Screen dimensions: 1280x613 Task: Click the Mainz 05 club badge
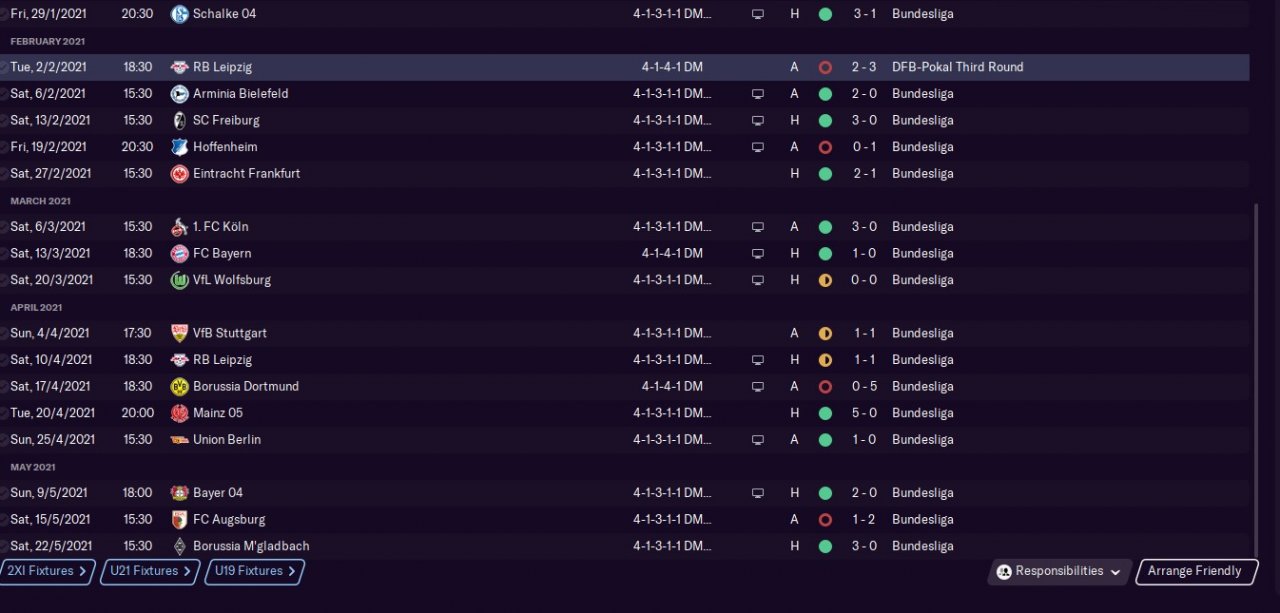tap(180, 413)
